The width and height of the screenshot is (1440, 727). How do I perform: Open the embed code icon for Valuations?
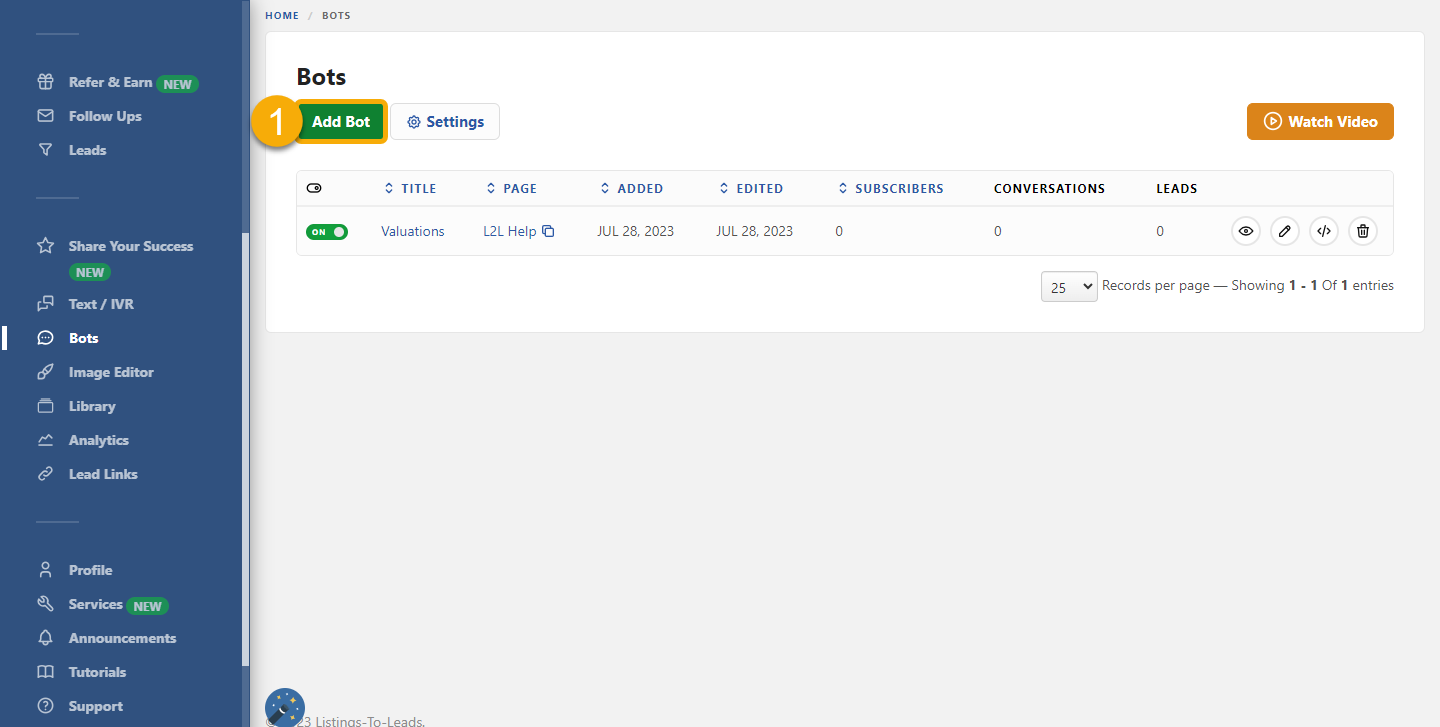pos(1324,231)
